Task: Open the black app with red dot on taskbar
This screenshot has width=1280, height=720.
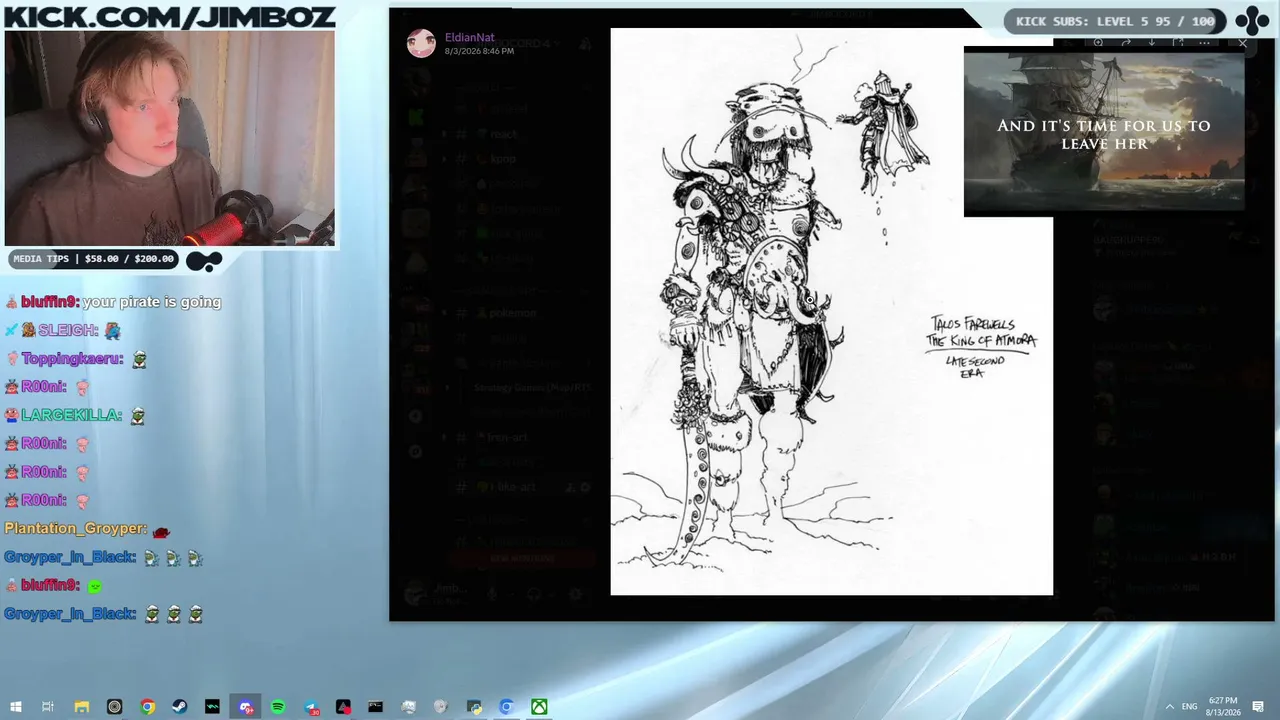Action: (343, 707)
